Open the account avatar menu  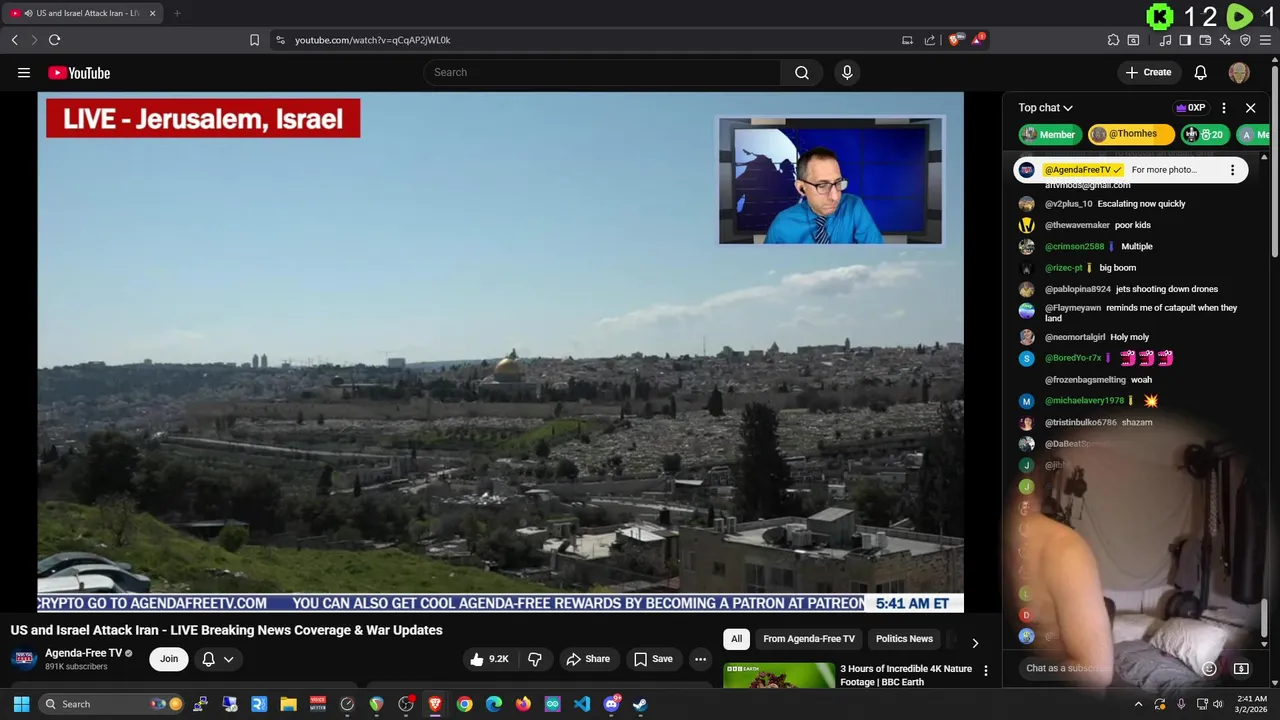pos(1239,72)
